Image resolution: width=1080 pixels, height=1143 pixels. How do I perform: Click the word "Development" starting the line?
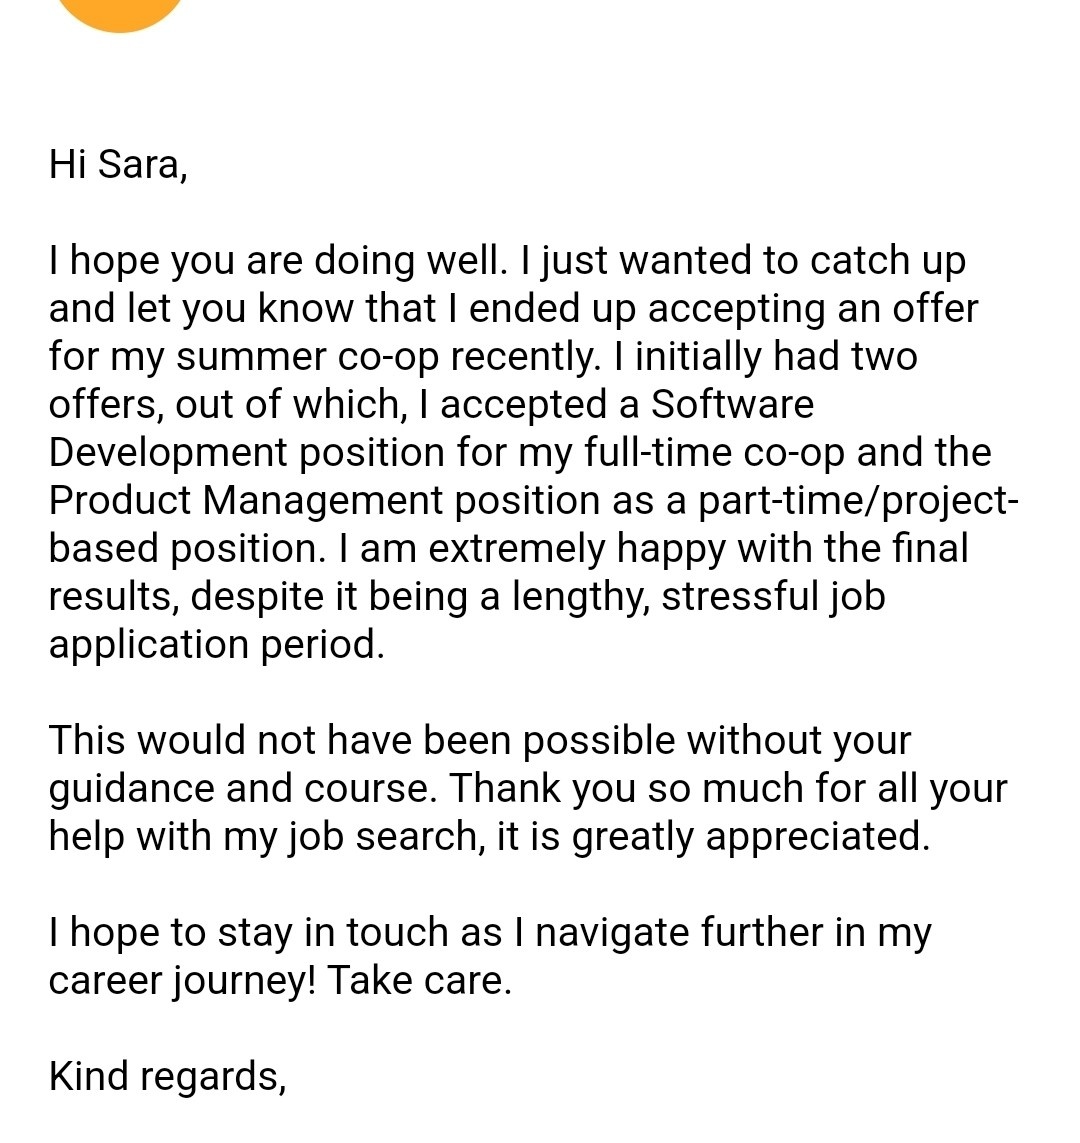(168, 453)
